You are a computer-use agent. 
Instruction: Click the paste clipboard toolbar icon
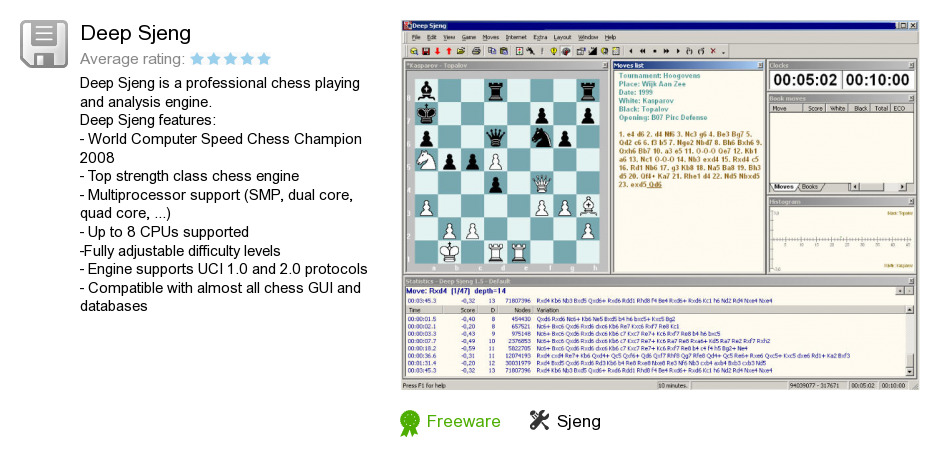click(504, 51)
